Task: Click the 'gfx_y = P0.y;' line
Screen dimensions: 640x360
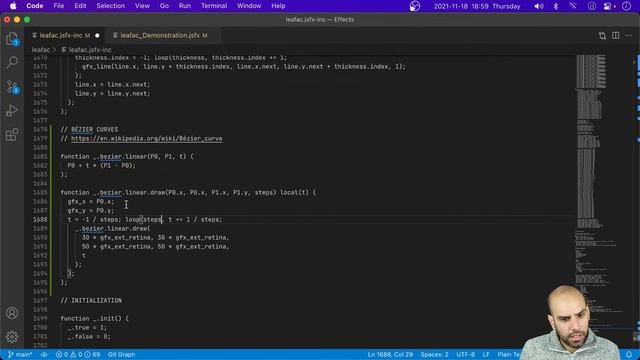Action: coord(91,211)
